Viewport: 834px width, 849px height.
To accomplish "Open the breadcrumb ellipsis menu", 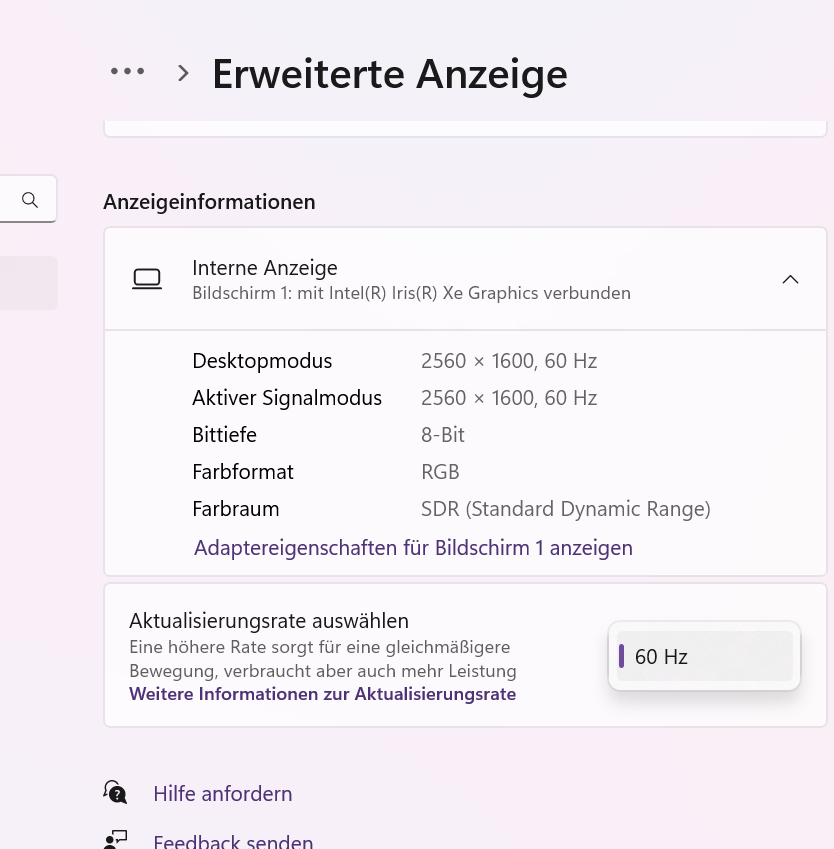I will tap(127, 70).
